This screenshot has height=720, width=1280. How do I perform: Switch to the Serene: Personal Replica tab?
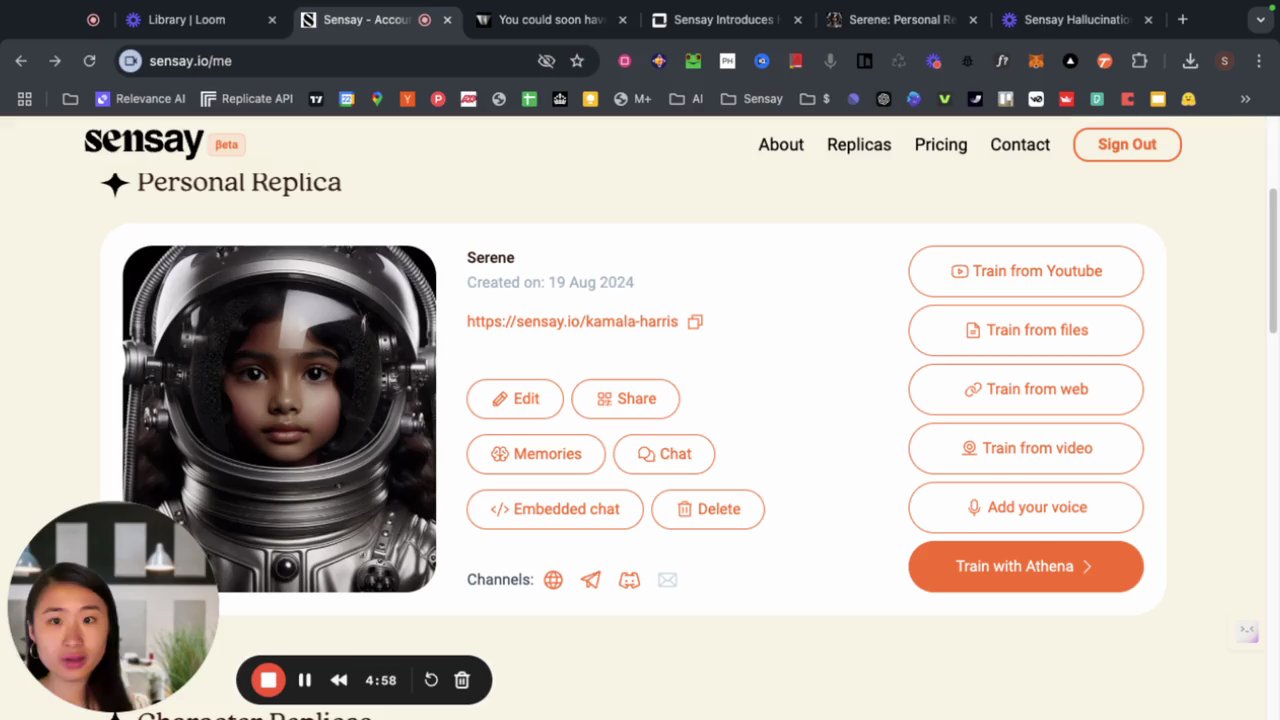(902, 19)
